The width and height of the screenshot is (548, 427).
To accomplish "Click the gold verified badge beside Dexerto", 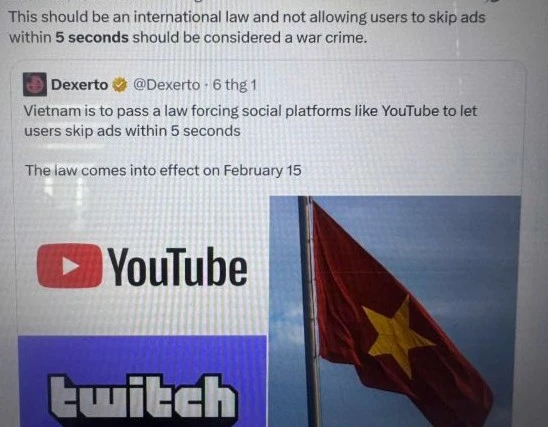I will pos(120,85).
